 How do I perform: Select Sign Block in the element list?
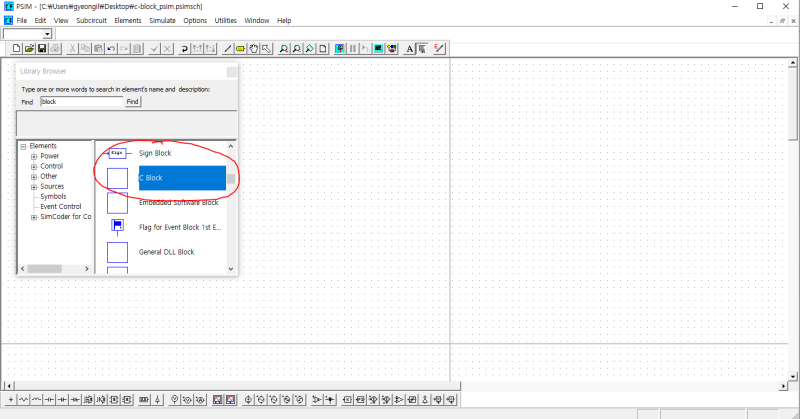click(x=155, y=153)
